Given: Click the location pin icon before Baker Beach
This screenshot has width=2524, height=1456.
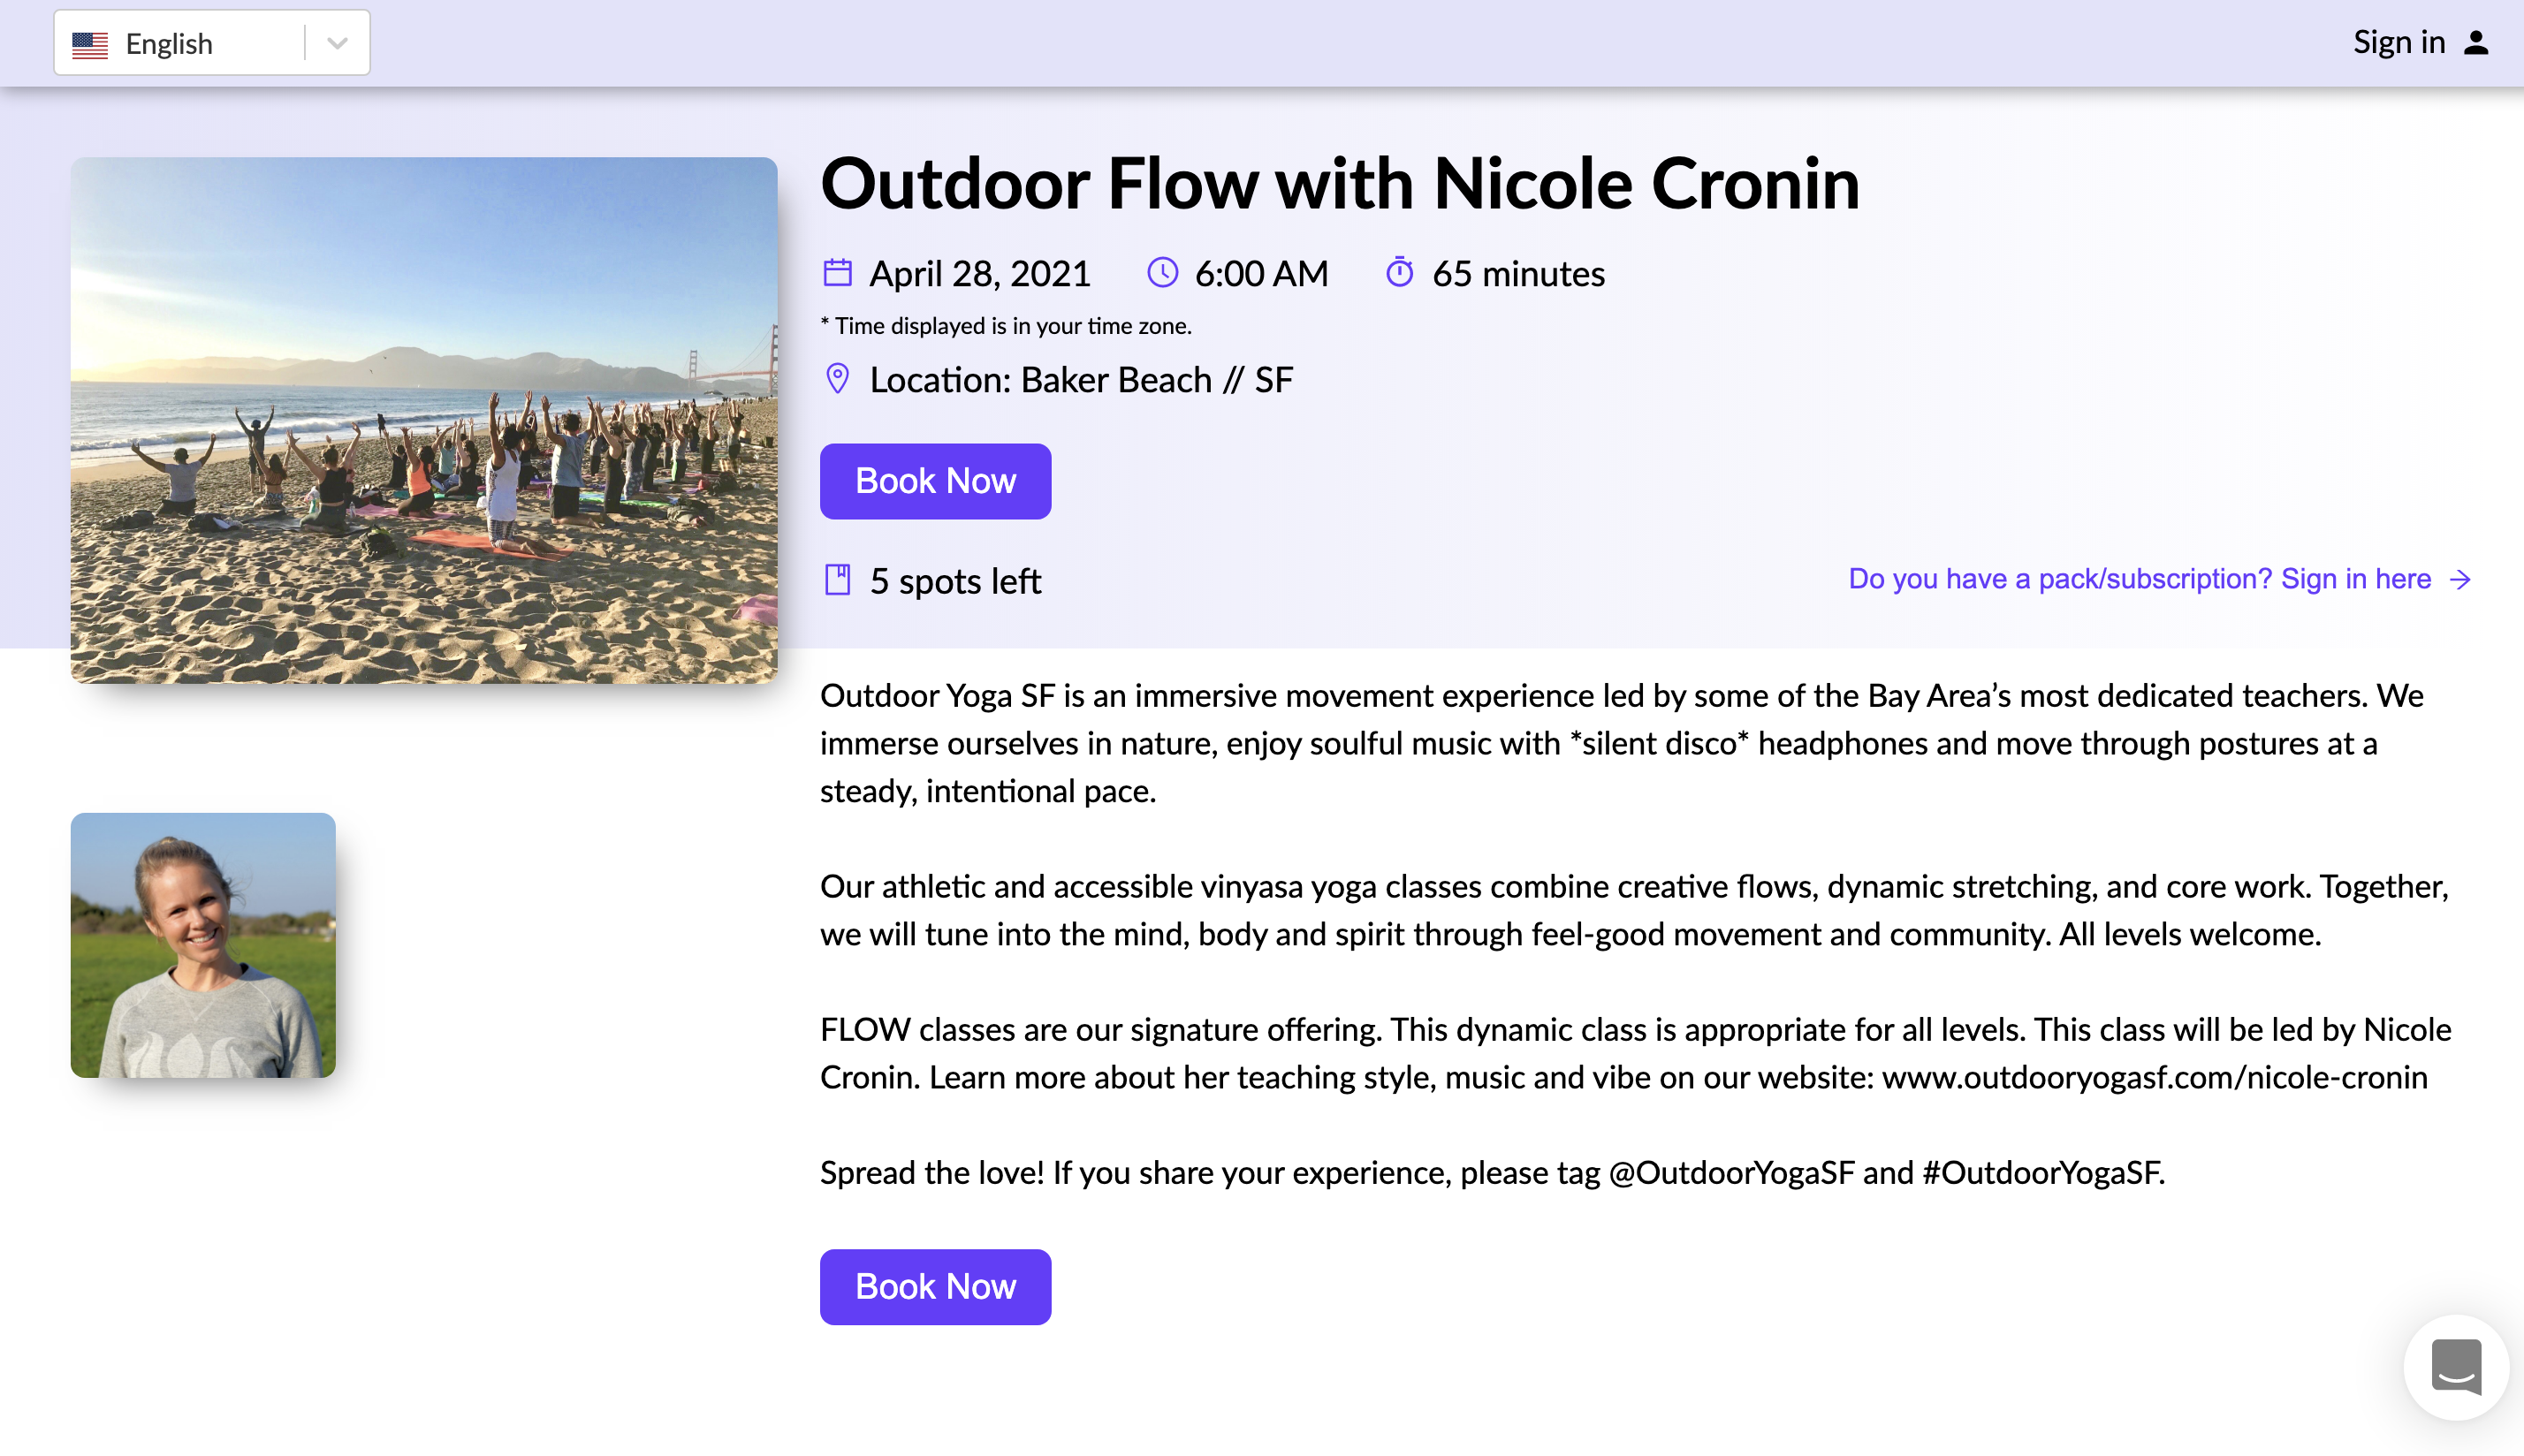Looking at the screenshot, I should coord(838,379).
